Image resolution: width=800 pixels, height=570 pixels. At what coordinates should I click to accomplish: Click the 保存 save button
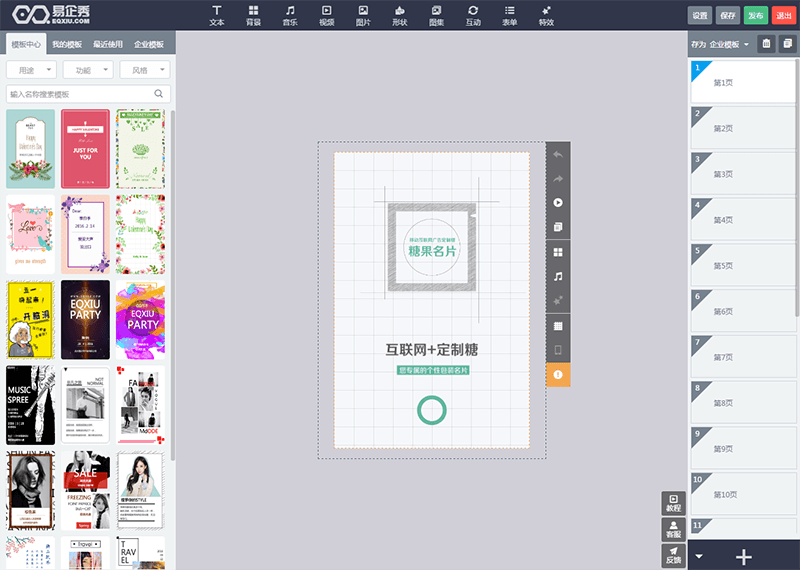(x=728, y=15)
